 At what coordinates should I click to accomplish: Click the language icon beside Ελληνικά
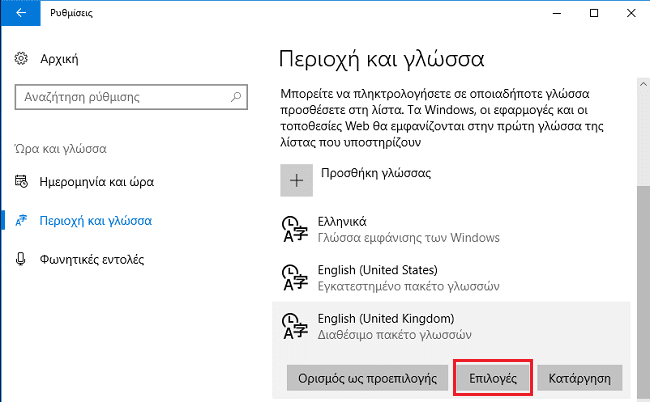295,229
